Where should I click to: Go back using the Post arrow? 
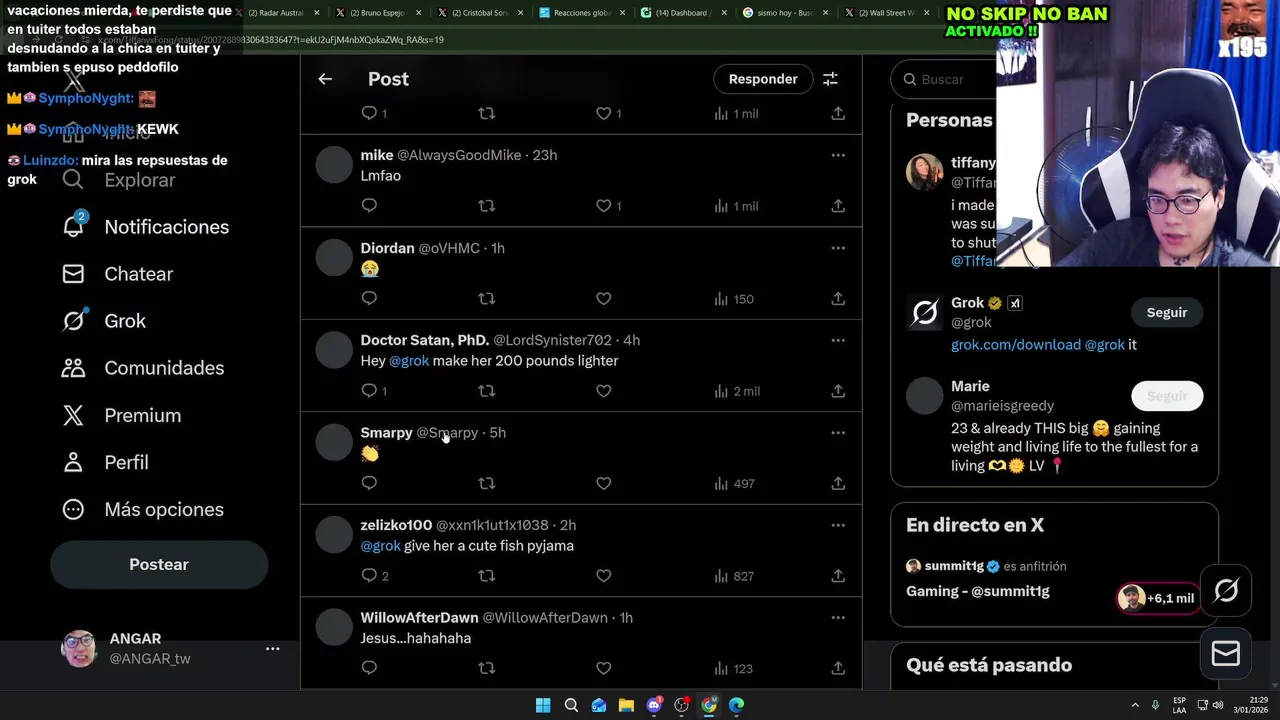click(325, 79)
